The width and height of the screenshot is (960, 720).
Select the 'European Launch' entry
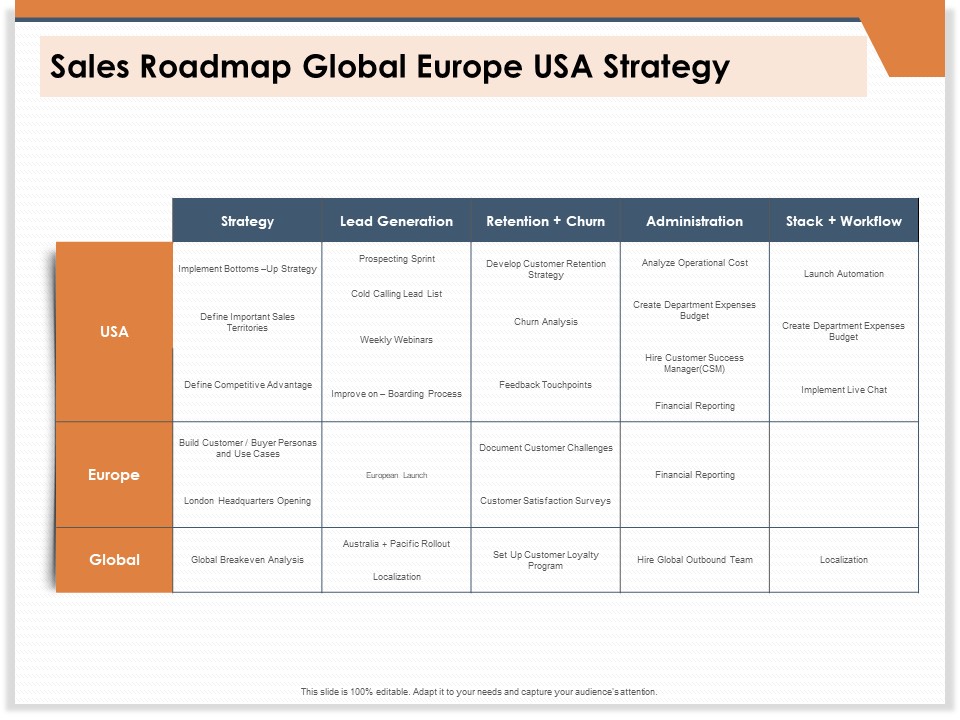tap(396, 475)
